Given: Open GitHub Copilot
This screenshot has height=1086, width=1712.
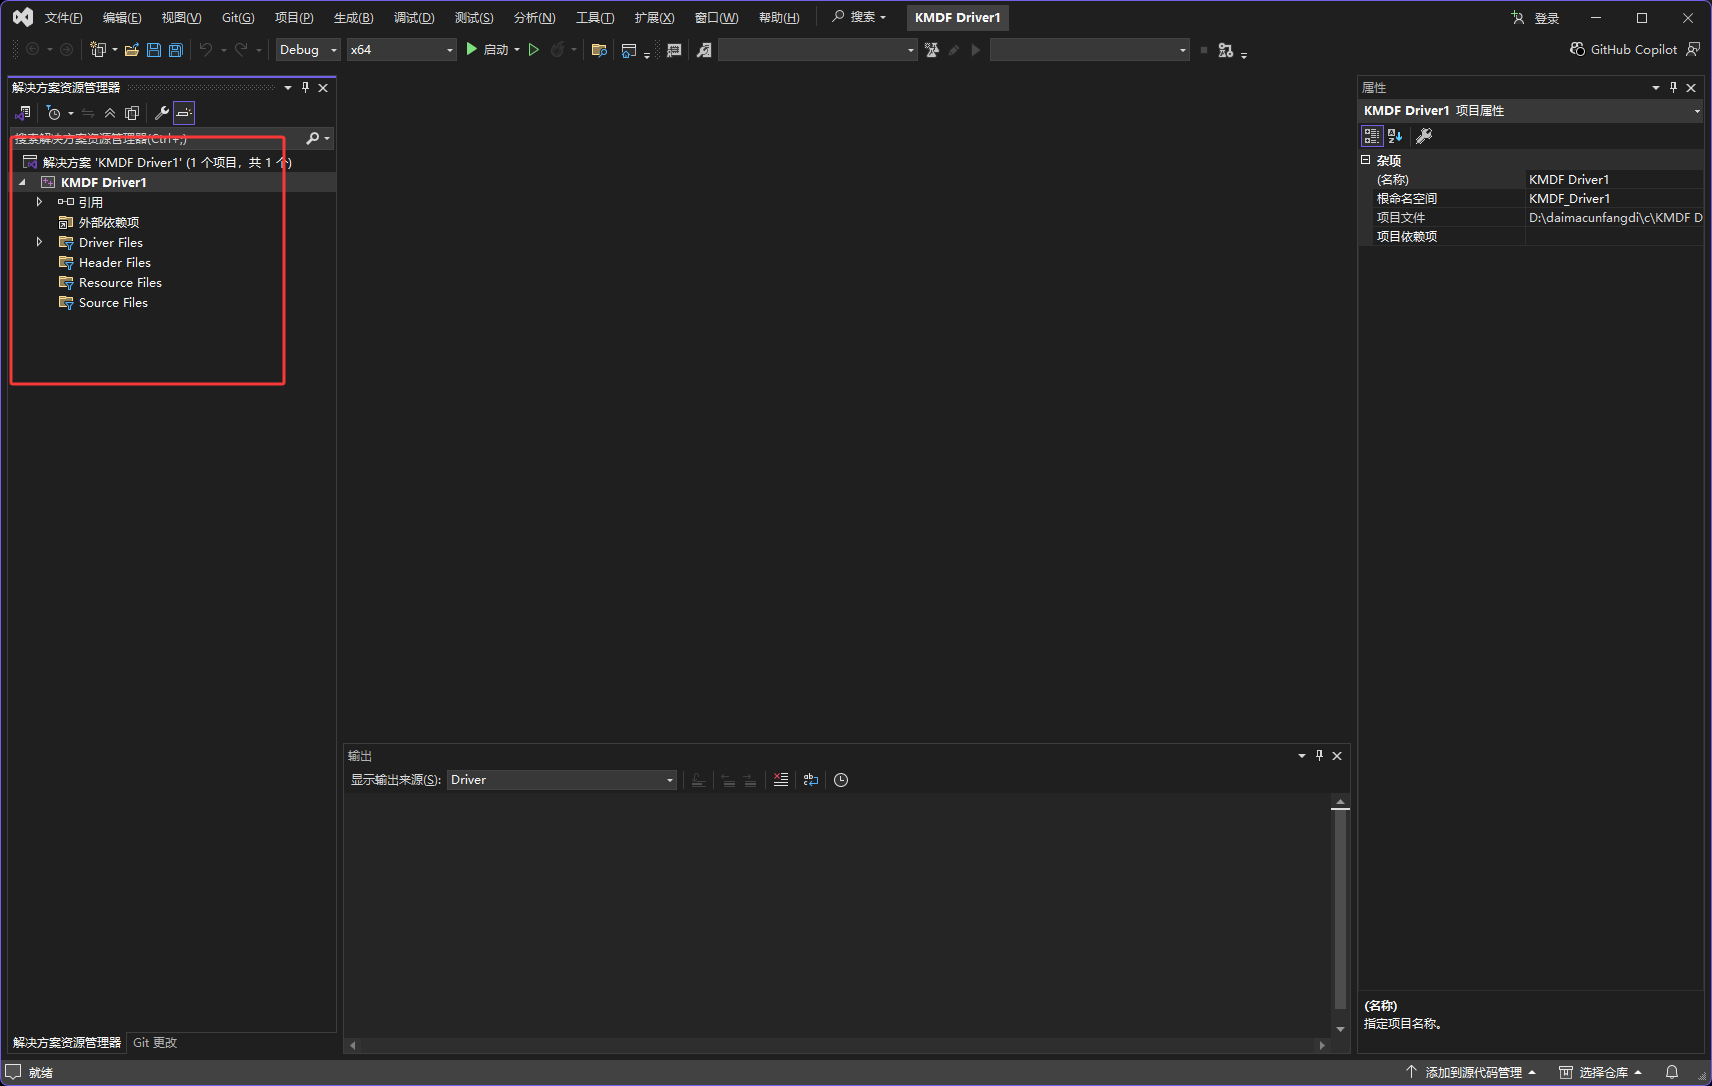Looking at the screenshot, I should click(1623, 49).
